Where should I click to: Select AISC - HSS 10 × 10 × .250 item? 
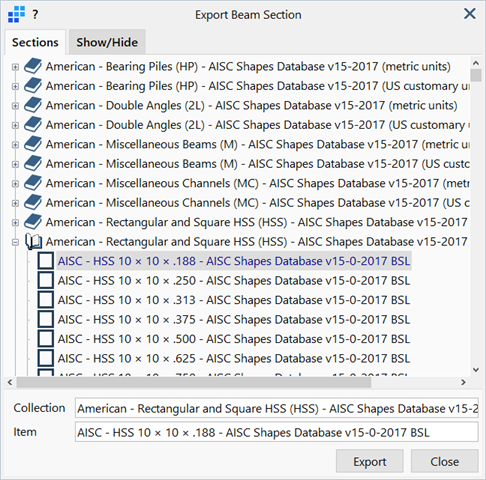[x=234, y=280]
